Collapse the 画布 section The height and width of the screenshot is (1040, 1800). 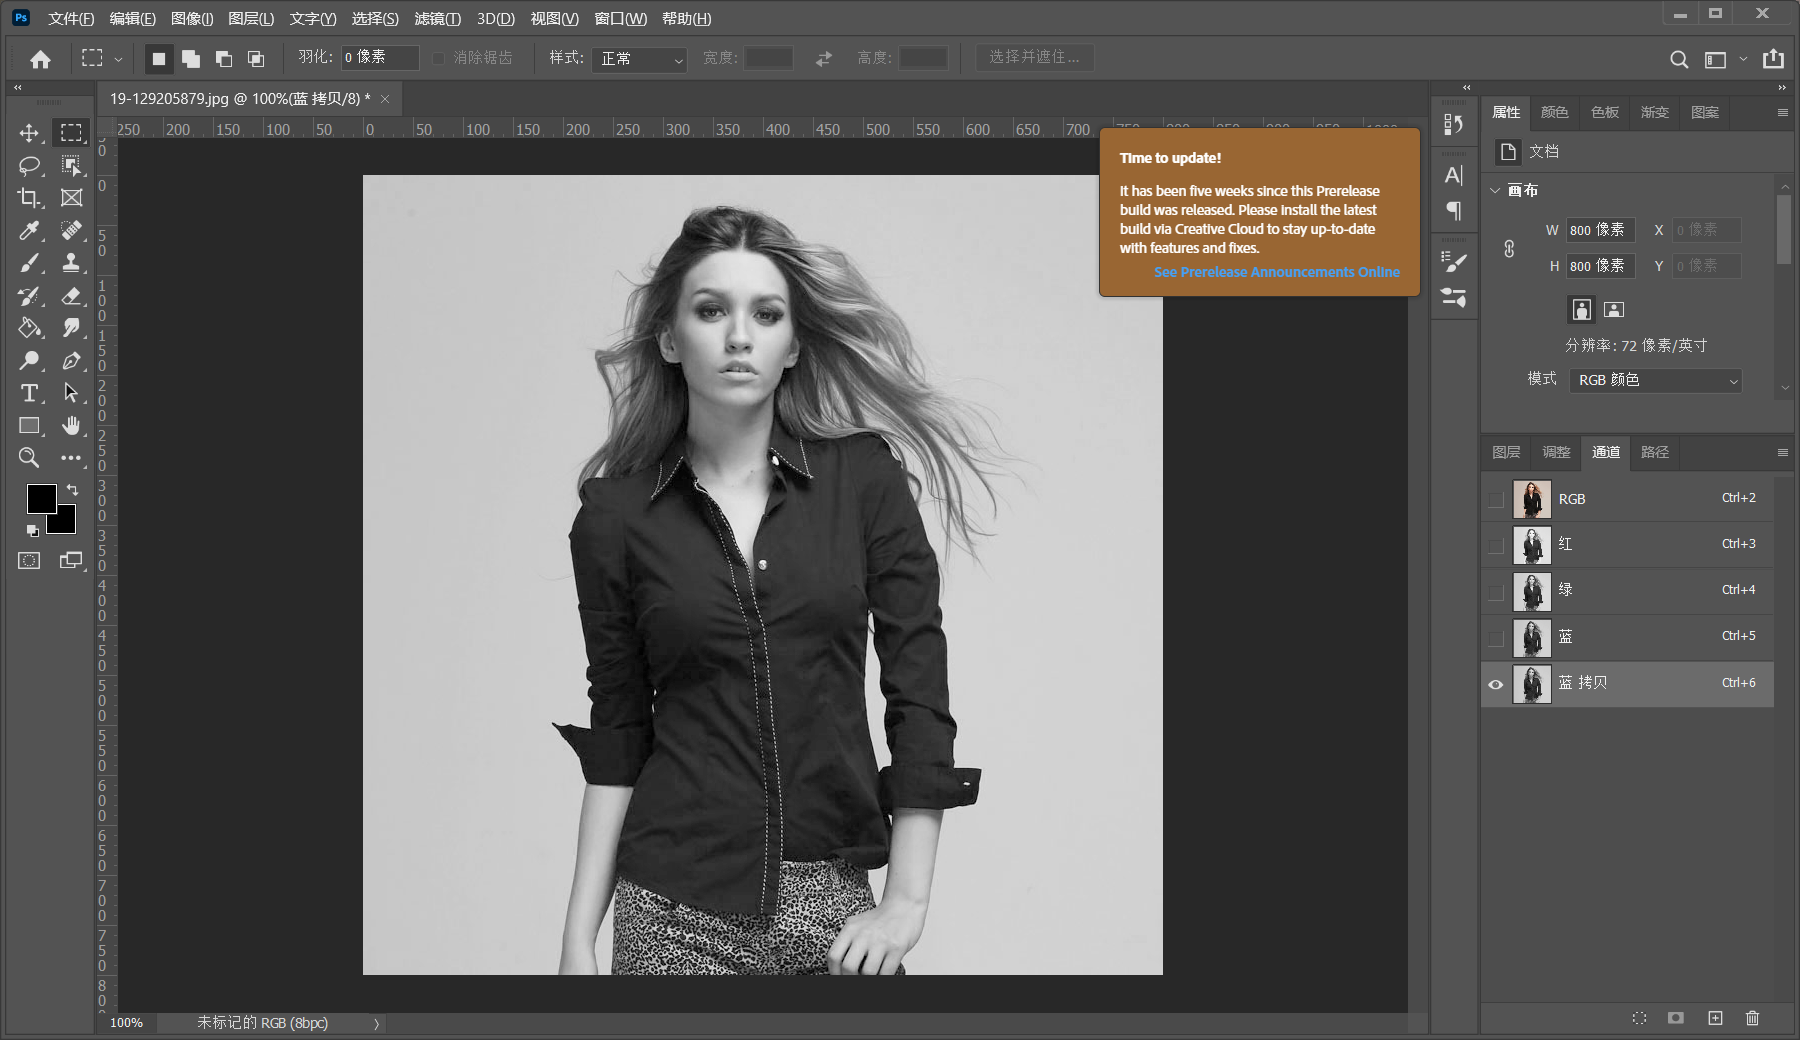[1496, 190]
